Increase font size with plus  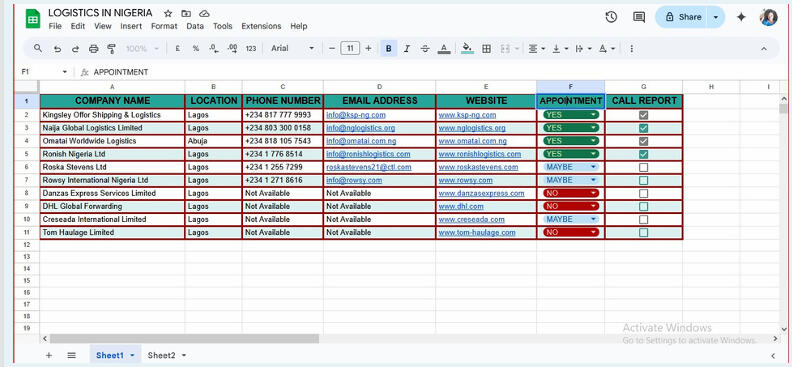point(368,48)
